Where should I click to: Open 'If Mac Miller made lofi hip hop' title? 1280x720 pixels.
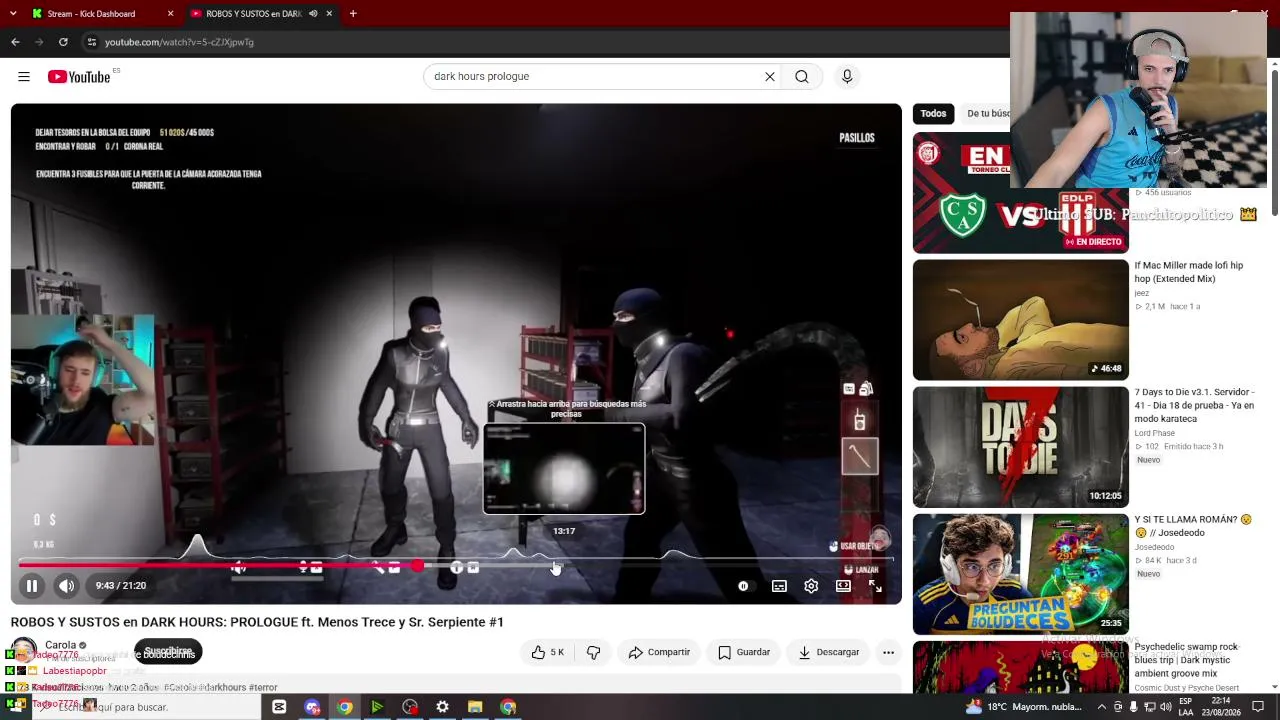click(x=1189, y=272)
